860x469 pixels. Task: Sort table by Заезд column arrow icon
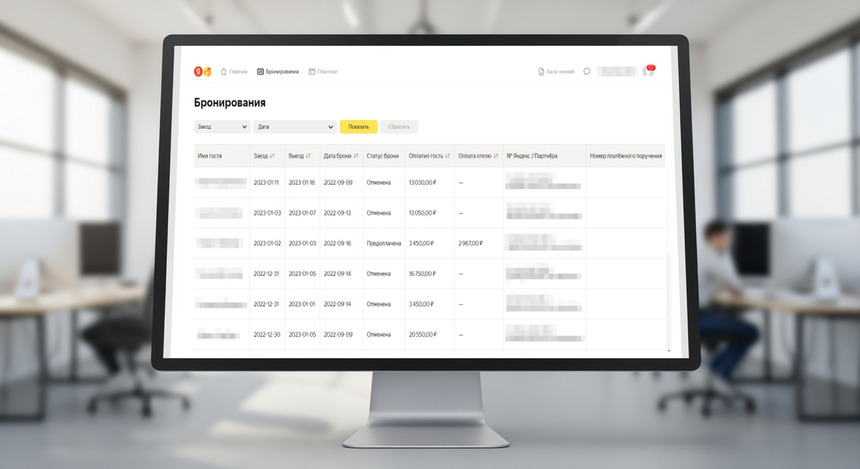click(x=273, y=156)
